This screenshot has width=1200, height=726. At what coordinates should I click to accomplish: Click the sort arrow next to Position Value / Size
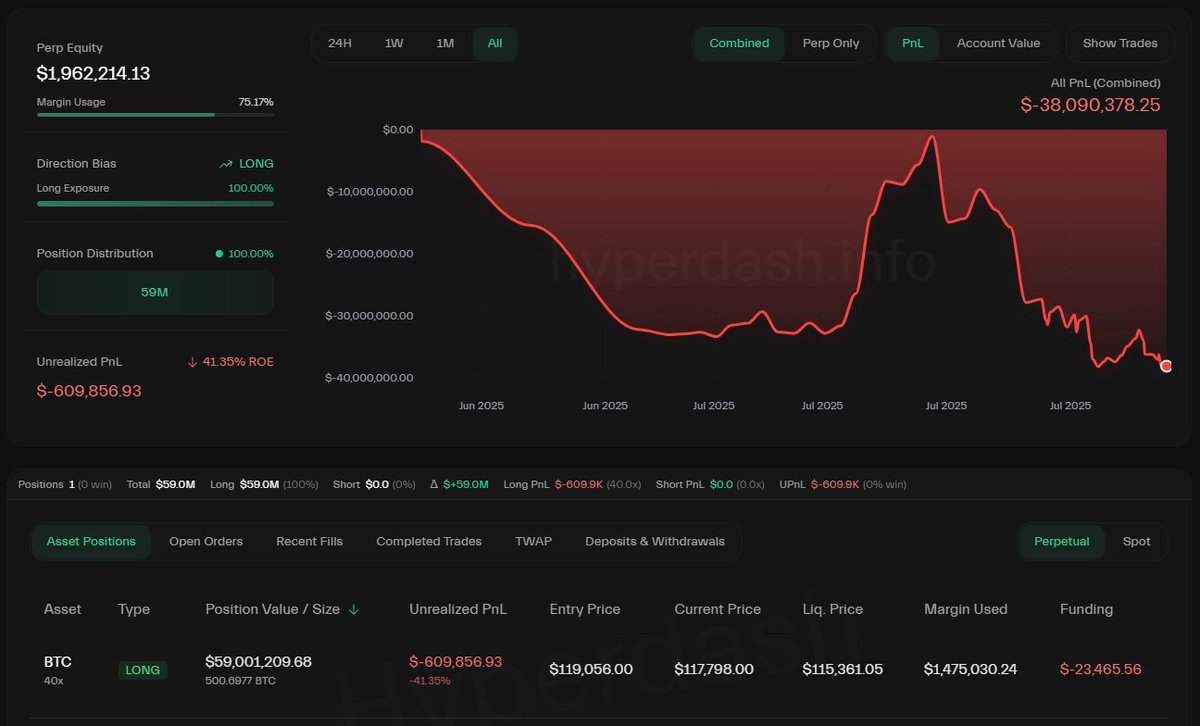click(x=354, y=609)
